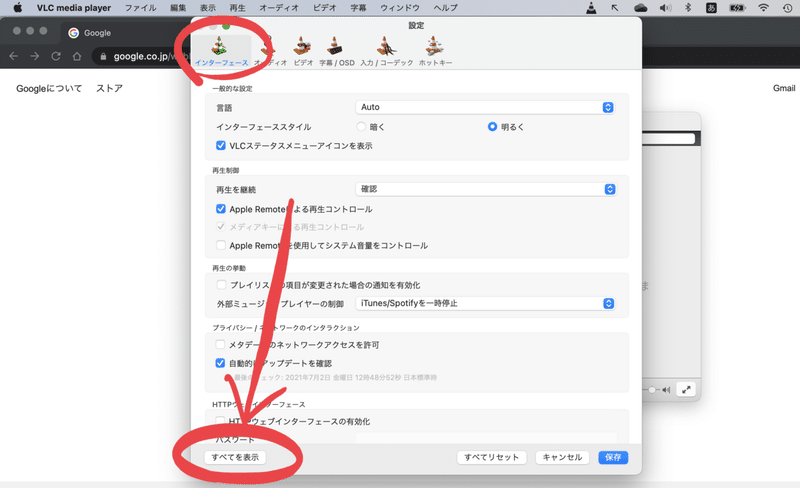Open the 字幕 / OSD preferences icon
This screenshot has height=488, width=800.
(x=336, y=51)
